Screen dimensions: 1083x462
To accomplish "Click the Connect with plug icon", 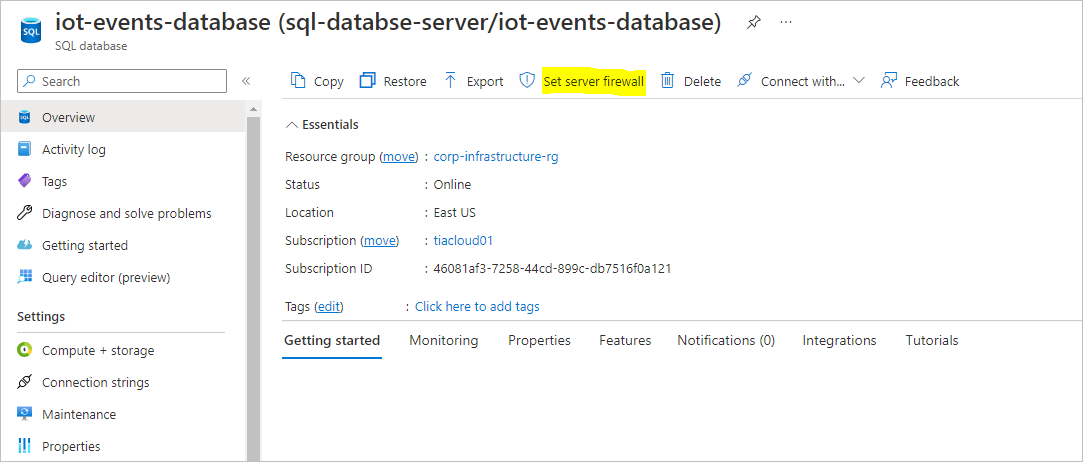I will [744, 81].
